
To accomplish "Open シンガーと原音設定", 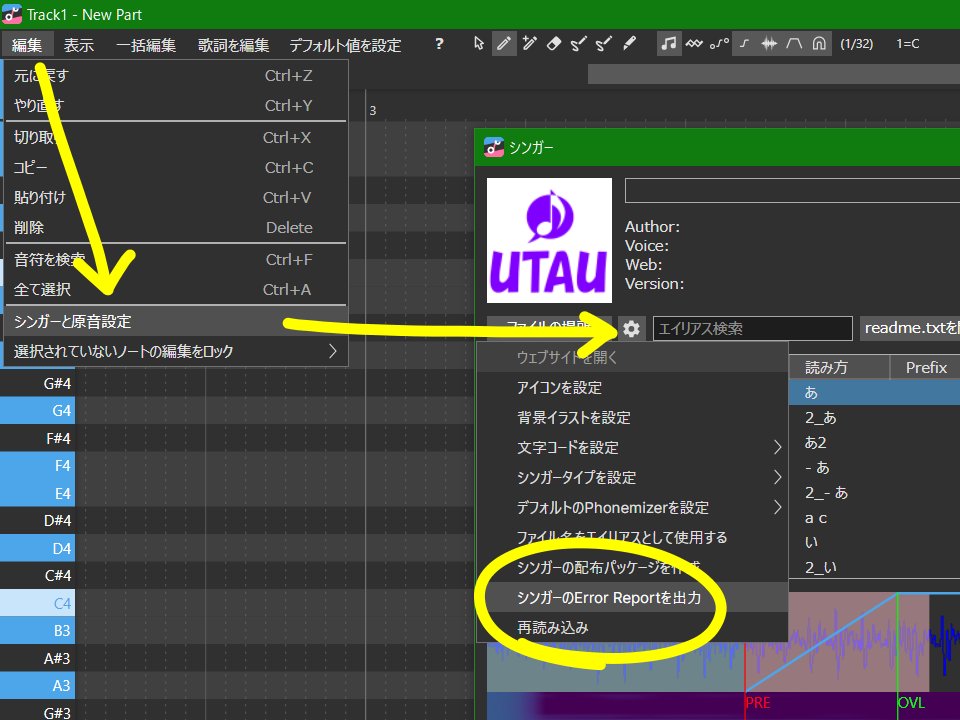I will point(176,321).
